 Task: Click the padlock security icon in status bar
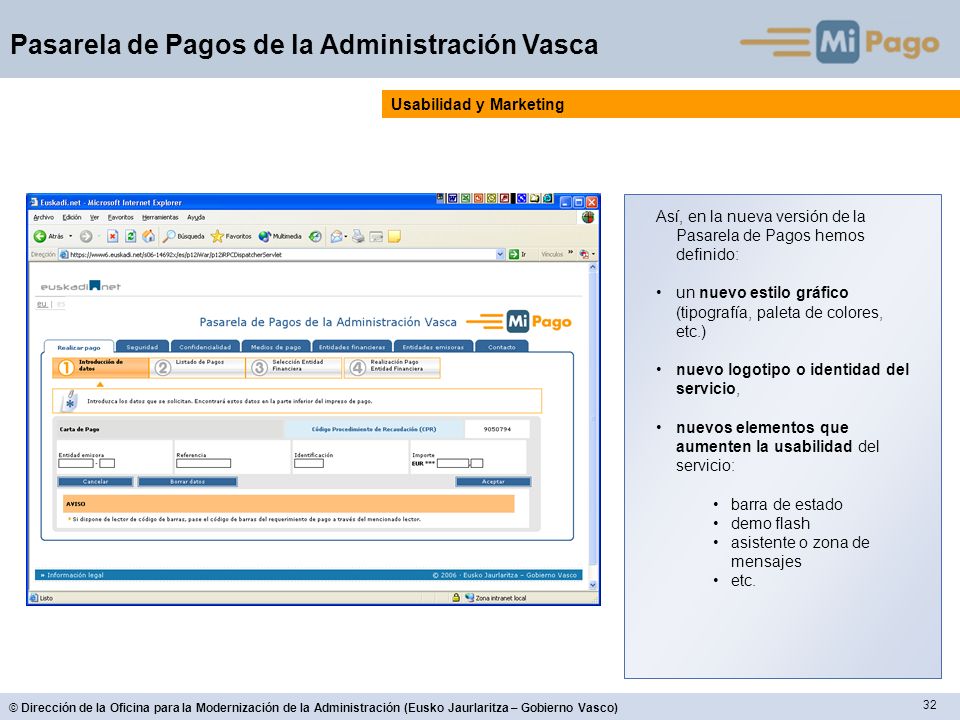[456, 598]
